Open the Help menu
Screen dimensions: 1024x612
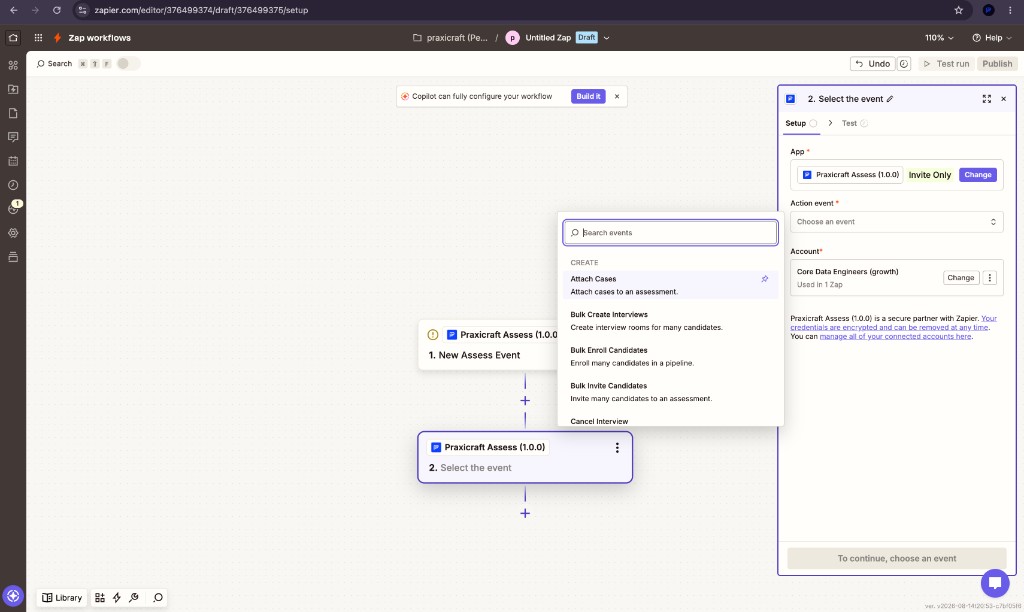coord(991,38)
